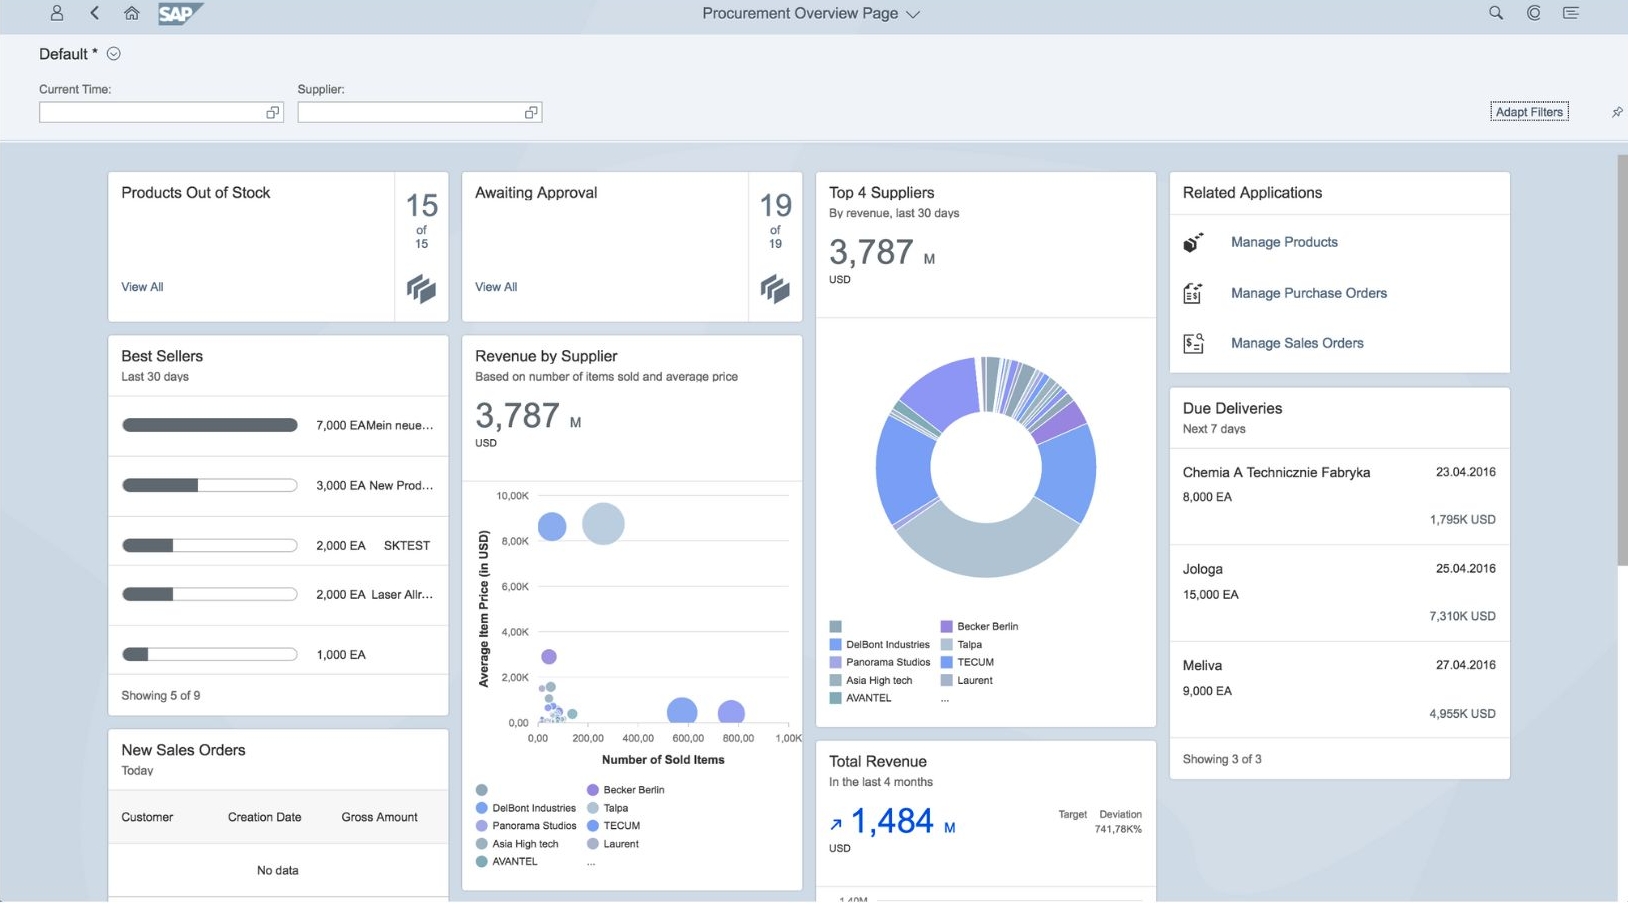Click the Manage Purchase Orders icon
The width and height of the screenshot is (1628, 905).
(x=1193, y=293)
